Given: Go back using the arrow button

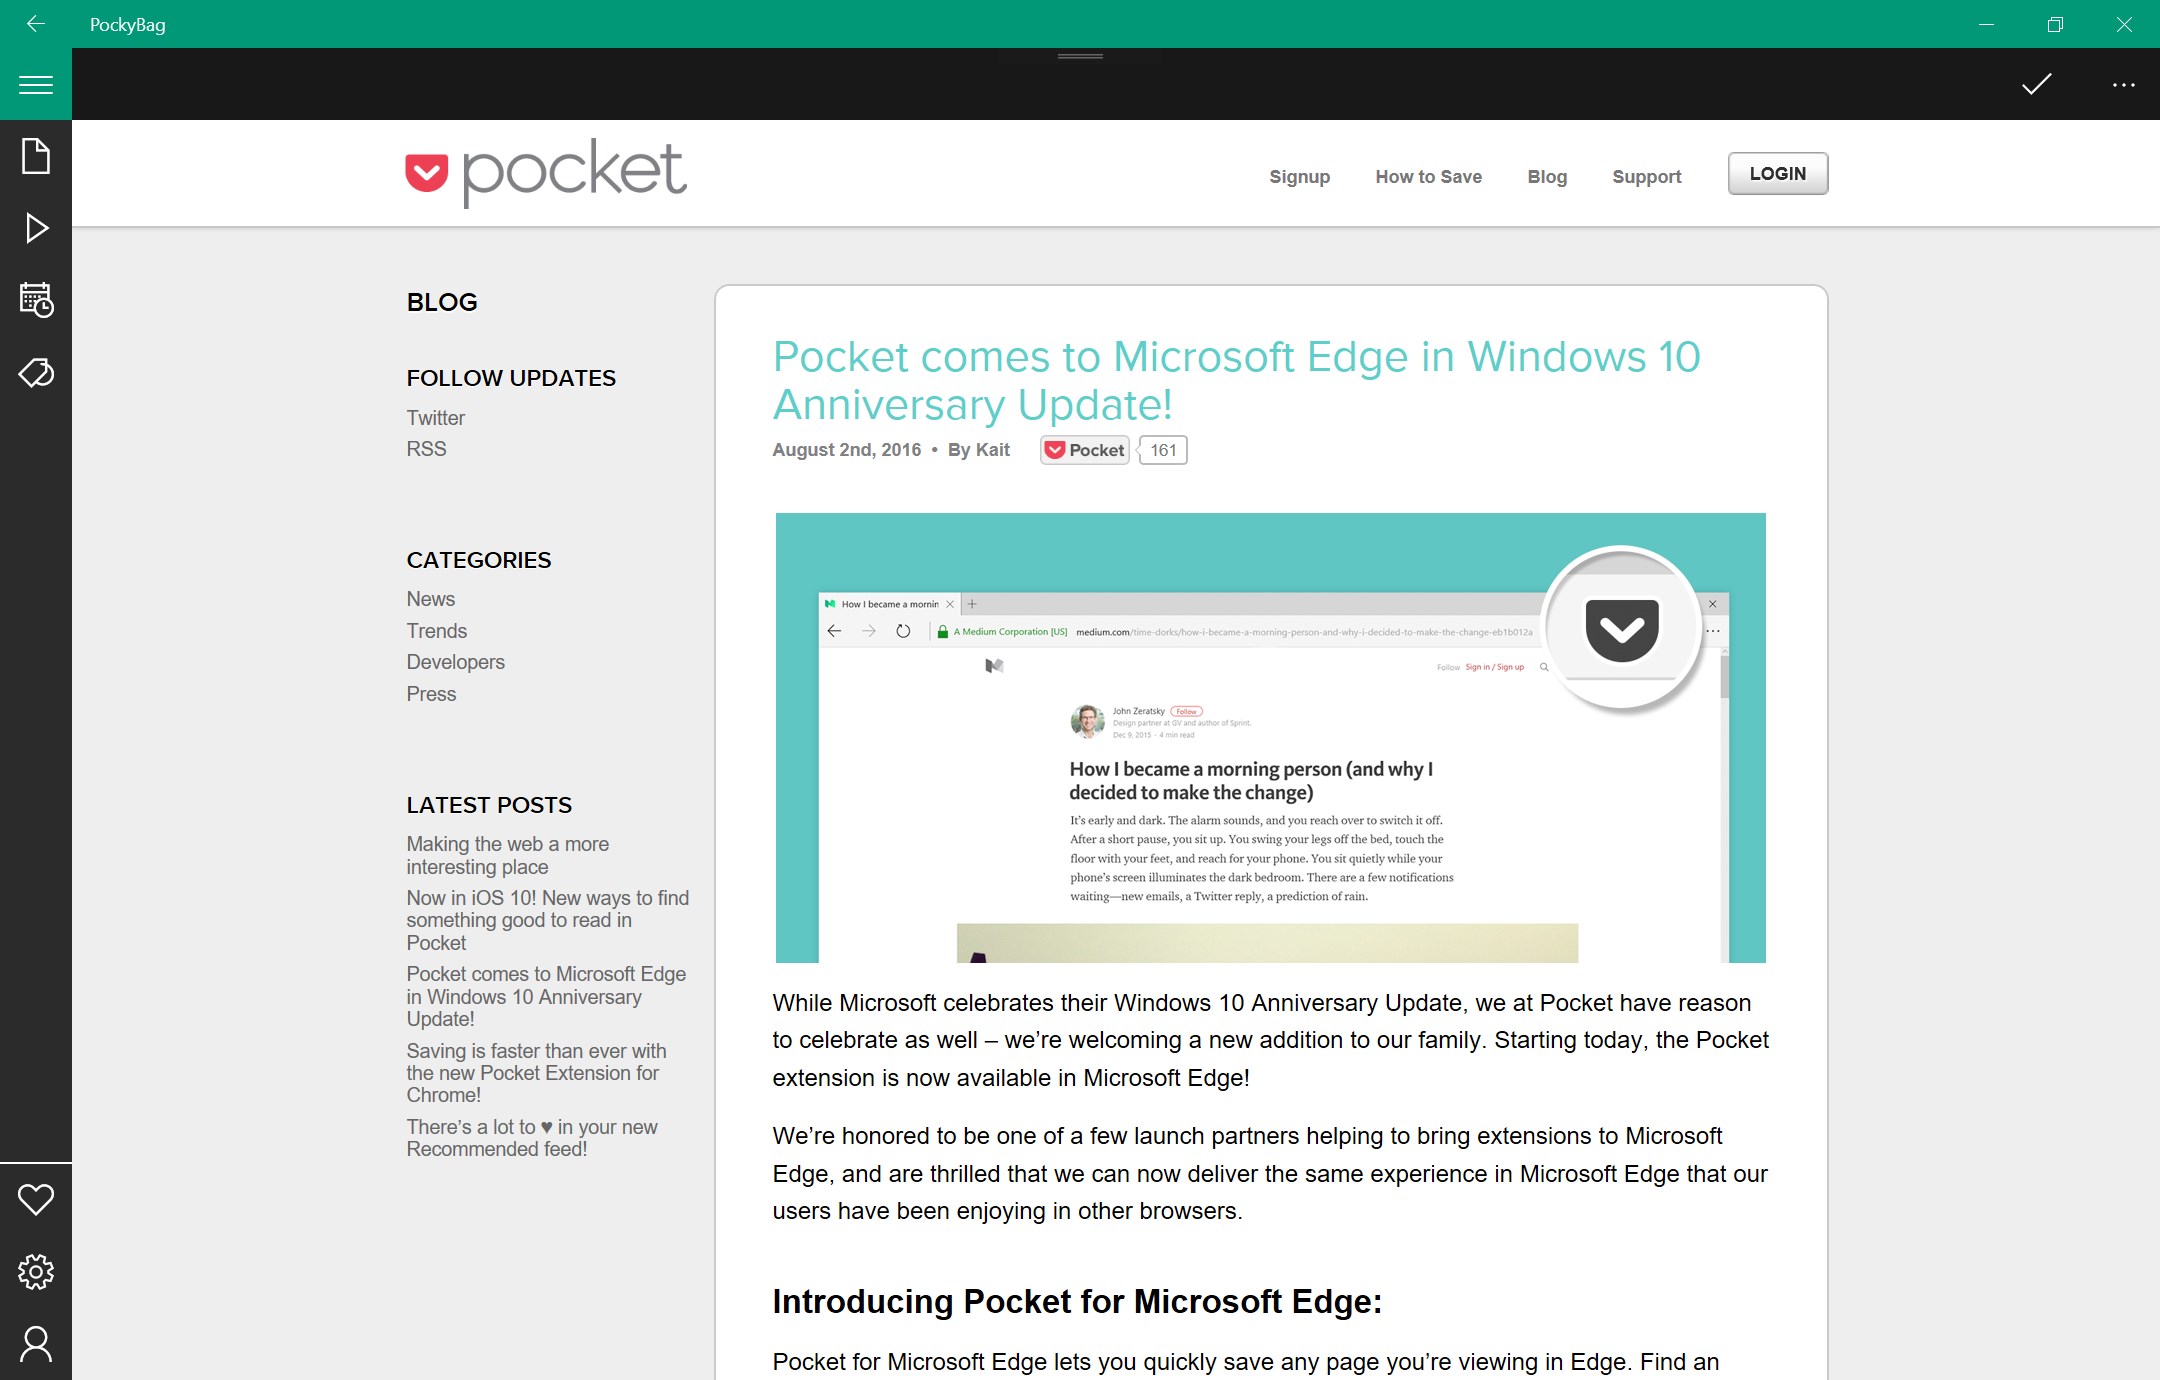Looking at the screenshot, I should (36, 24).
